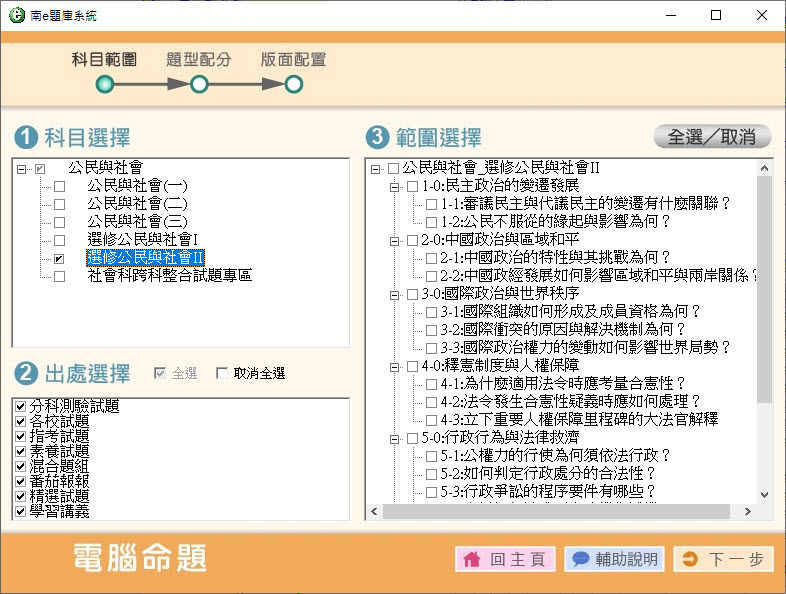Check the 公民與社會(一) checkbox

click(59, 187)
